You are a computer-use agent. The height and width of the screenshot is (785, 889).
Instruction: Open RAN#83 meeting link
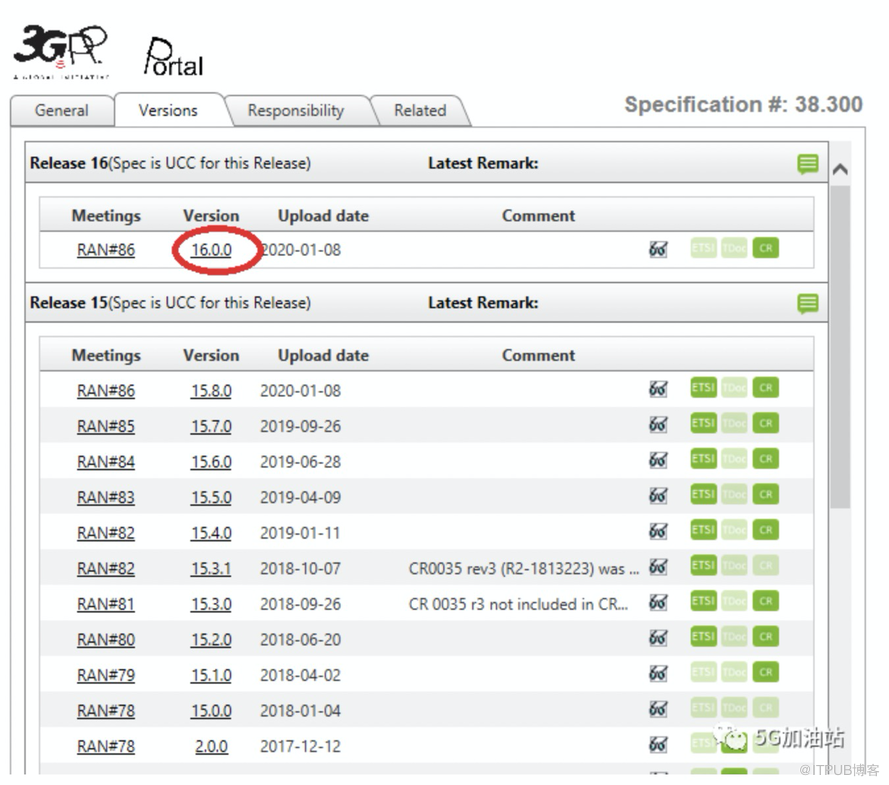[x=106, y=498]
